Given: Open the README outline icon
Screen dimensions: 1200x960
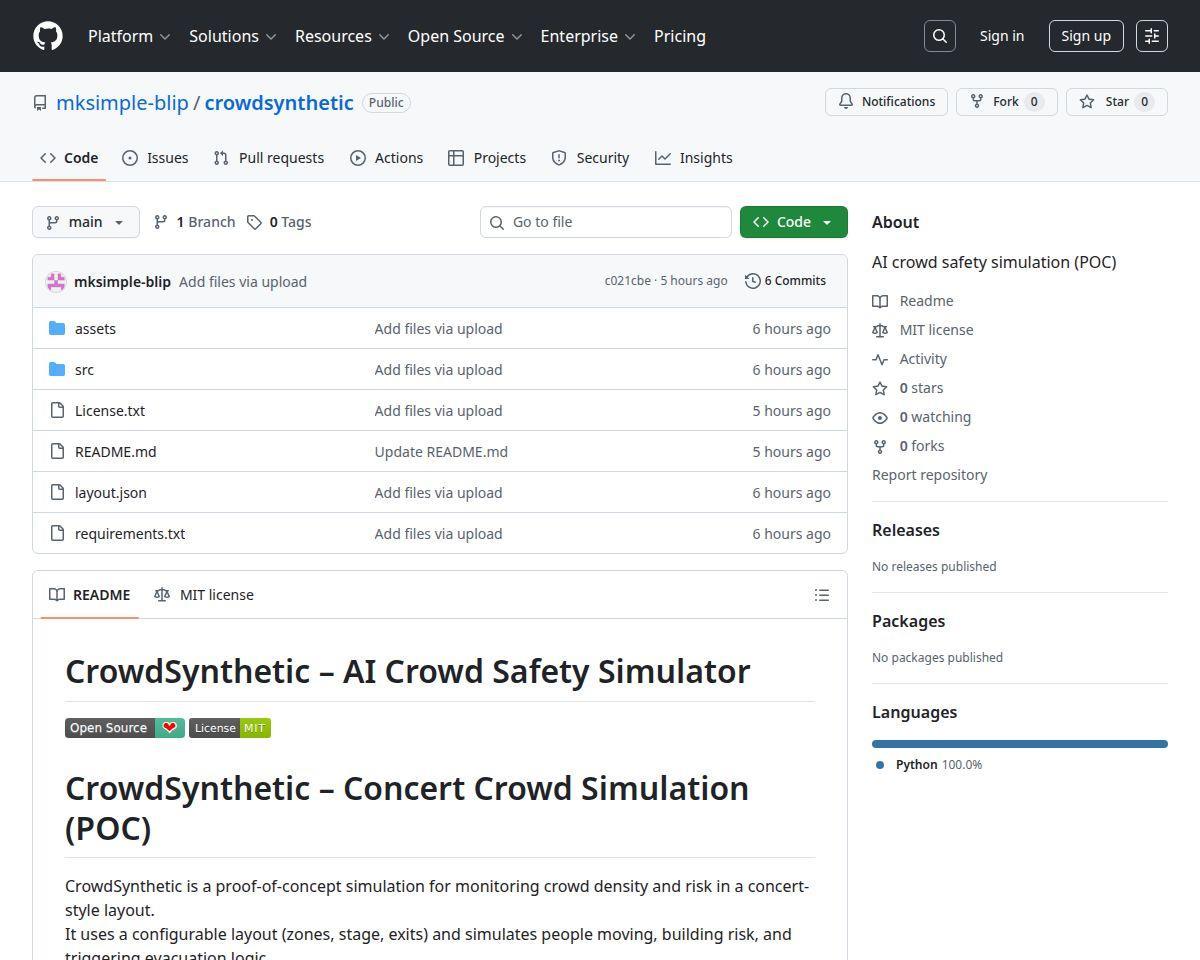Looking at the screenshot, I should [822, 595].
